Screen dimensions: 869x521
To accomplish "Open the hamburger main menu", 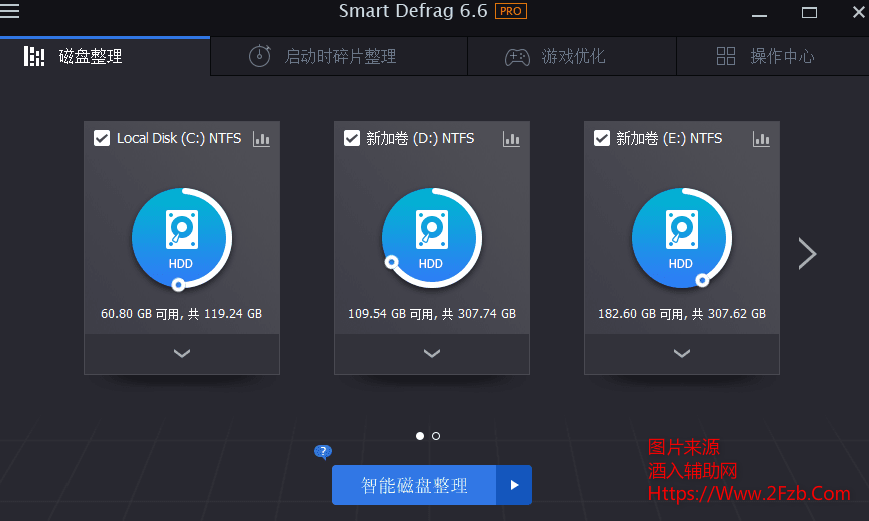I will (10, 12).
